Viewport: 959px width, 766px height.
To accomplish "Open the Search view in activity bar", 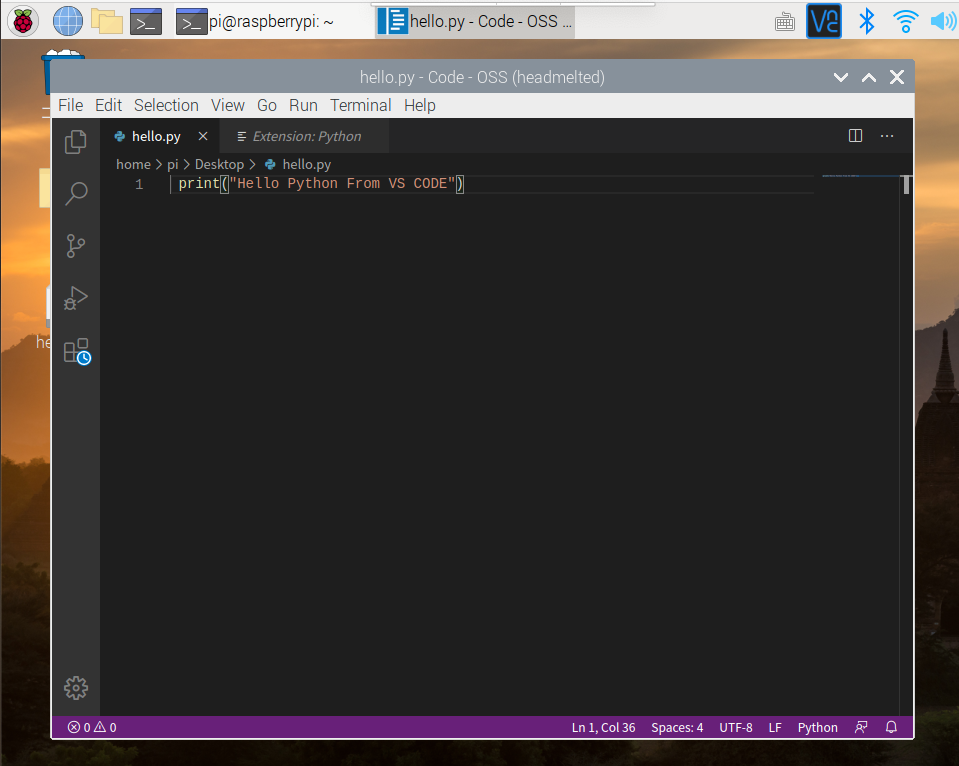I will 76,193.
